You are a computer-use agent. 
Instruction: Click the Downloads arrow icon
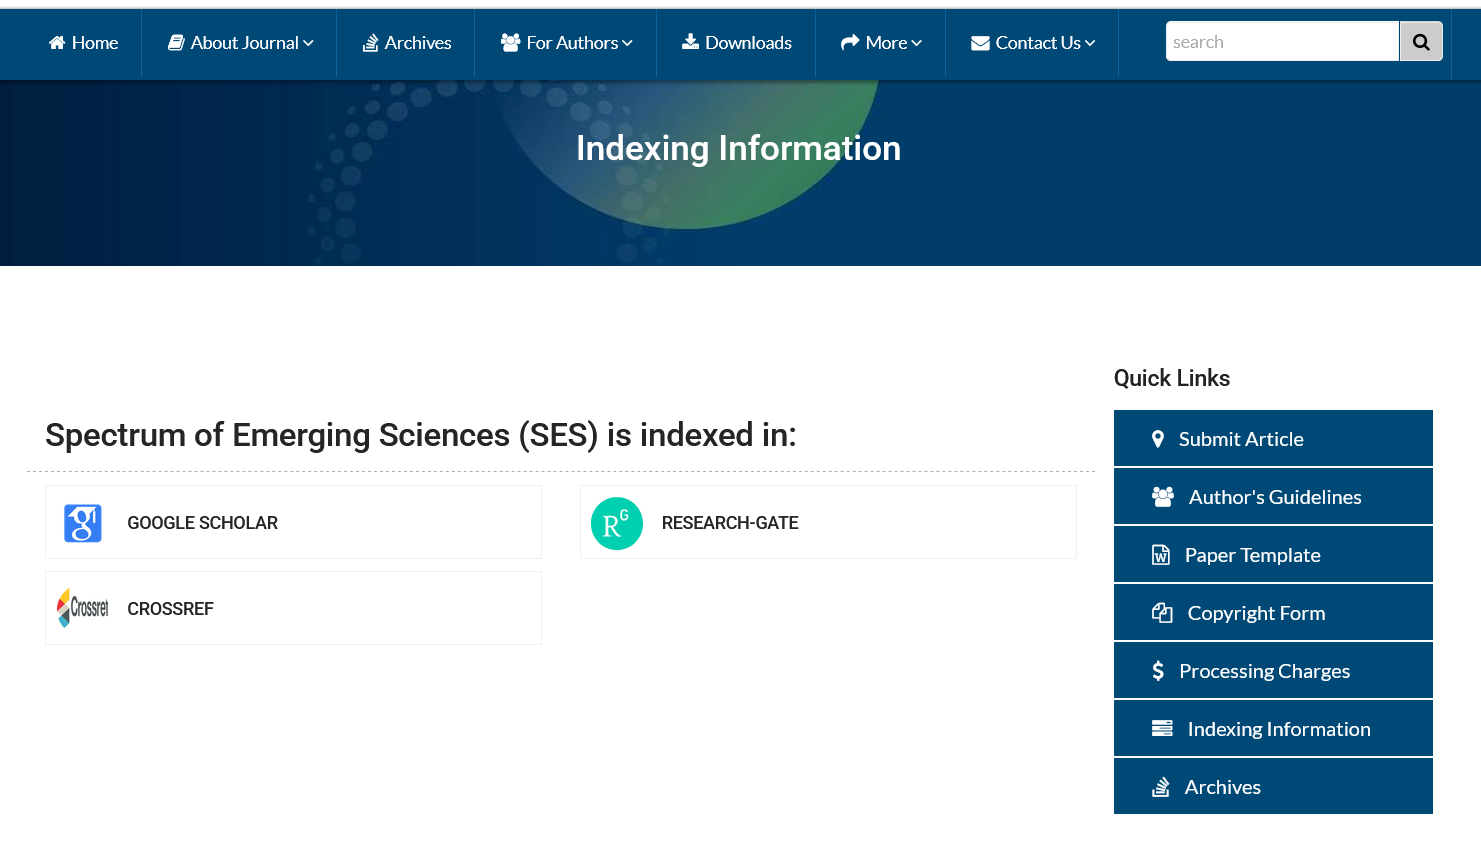[x=690, y=41]
